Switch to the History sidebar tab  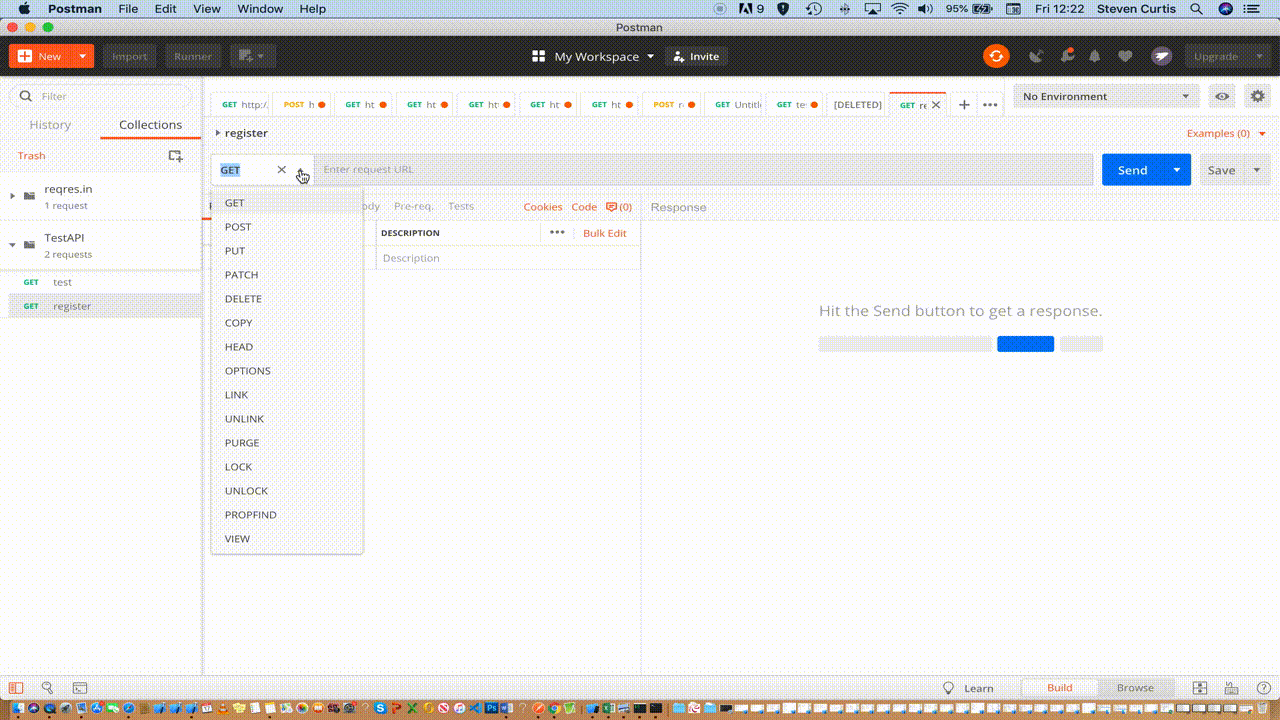click(x=50, y=125)
